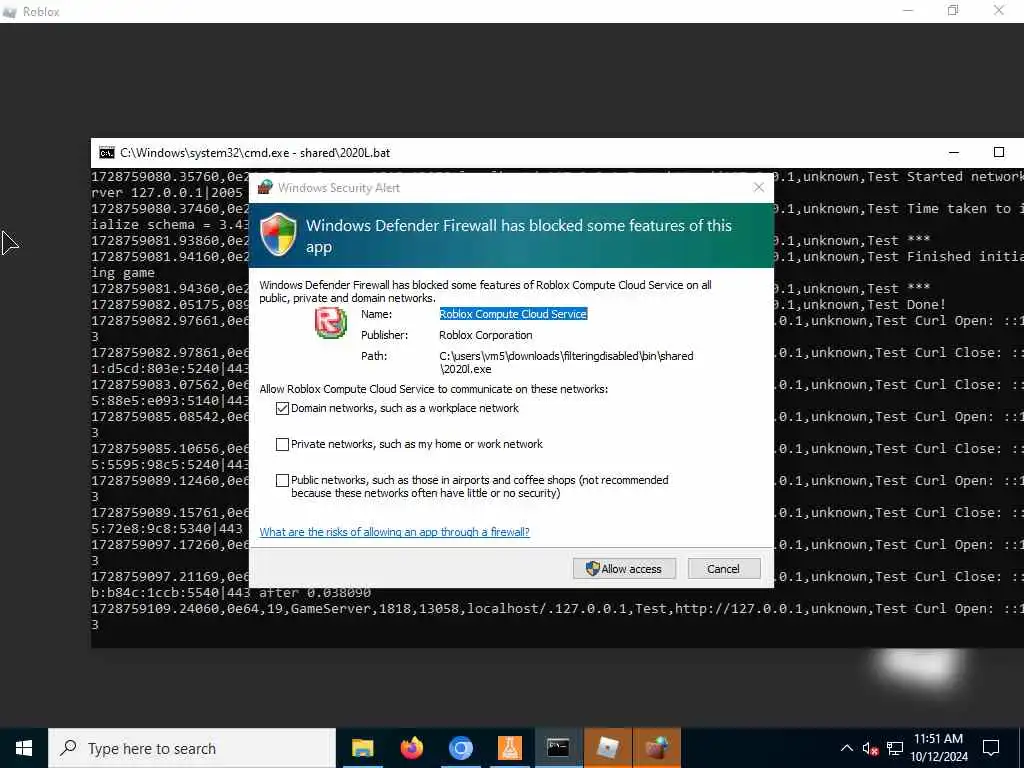Click the Roblox window title icon
Image resolution: width=1024 pixels, height=768 pixels.
point(10,12)
